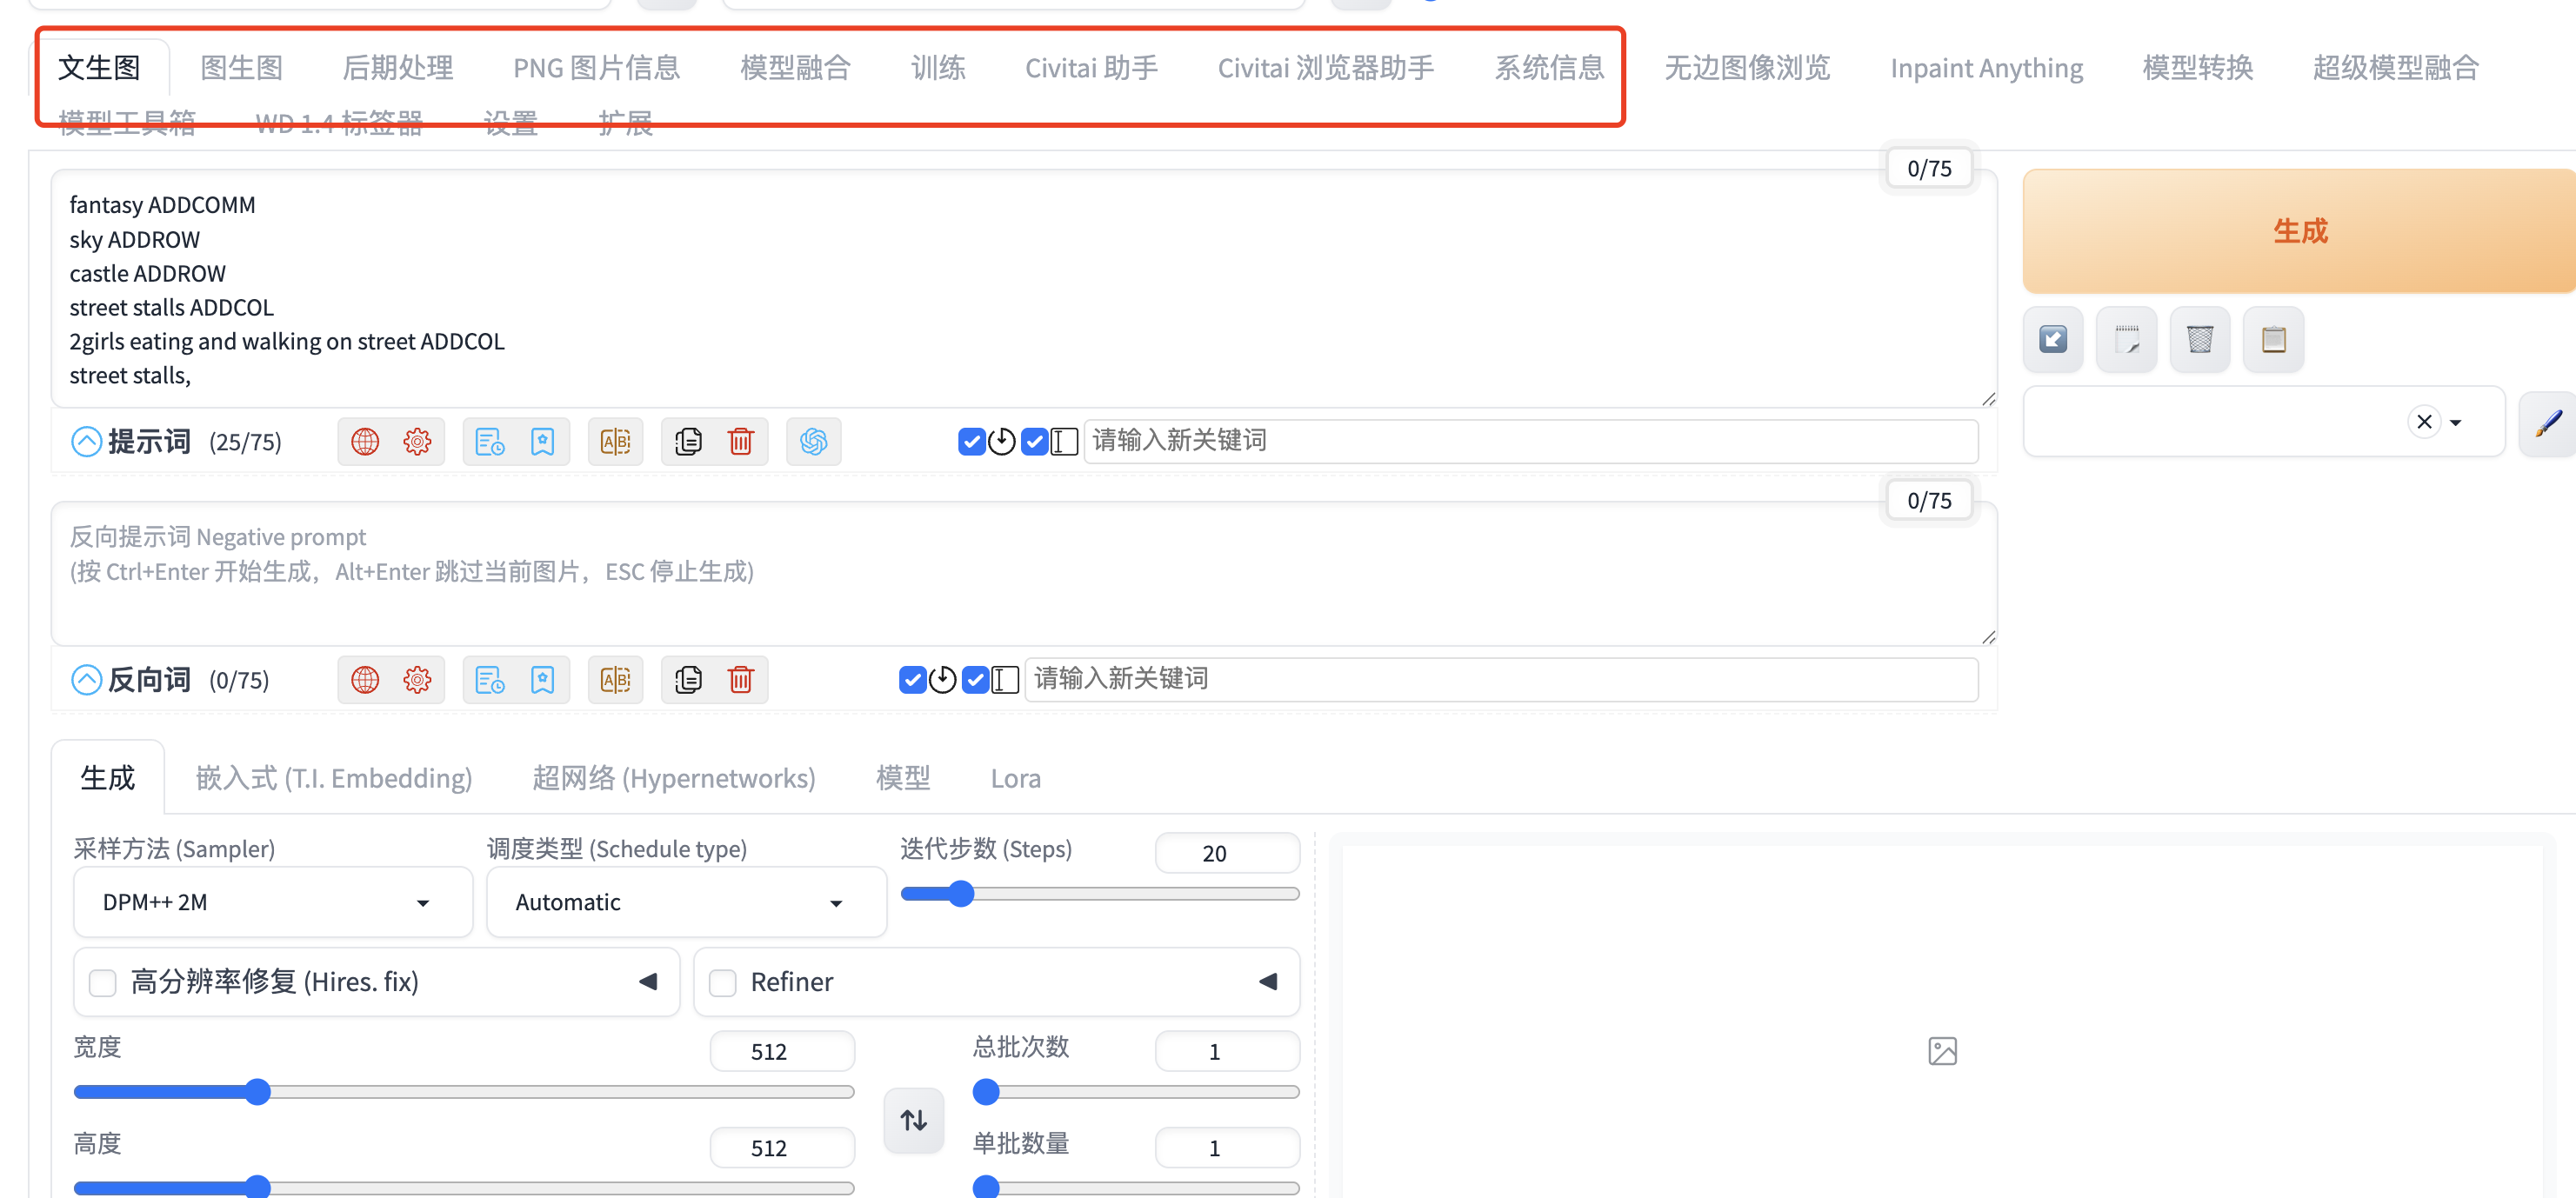Click the trash bin icon under 生成 button
Viewport: 2576px width, 1198px height.
pyautogui.click(x=2199, y=340)
